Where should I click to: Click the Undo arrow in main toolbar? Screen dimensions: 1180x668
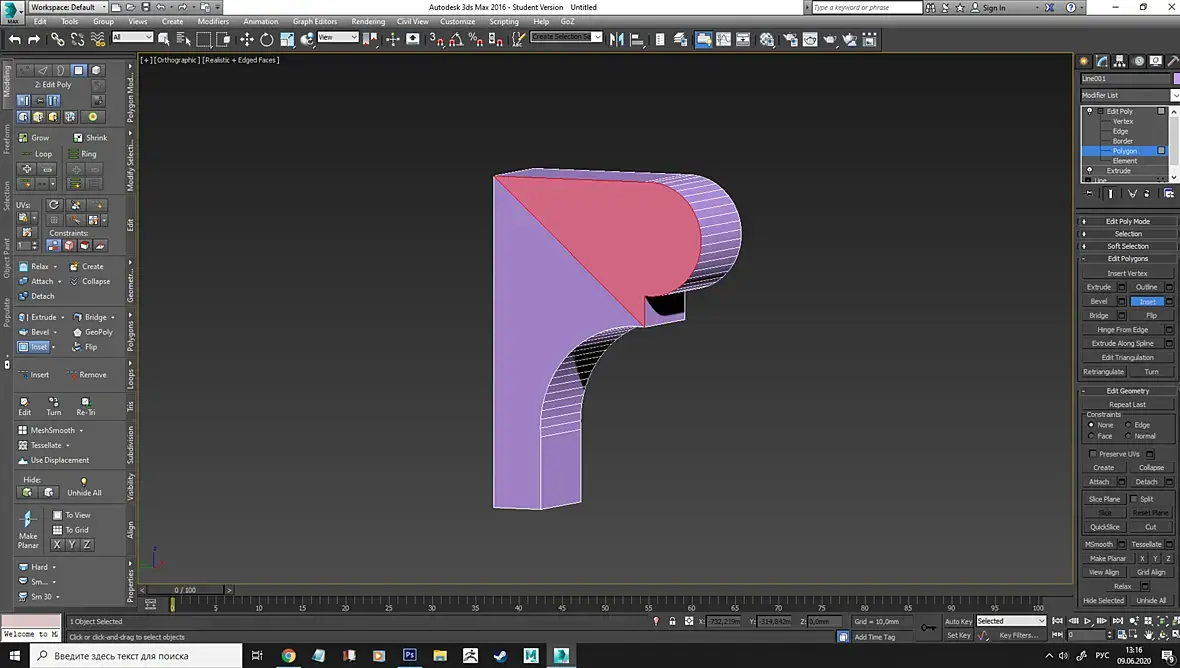pos(15,39)
